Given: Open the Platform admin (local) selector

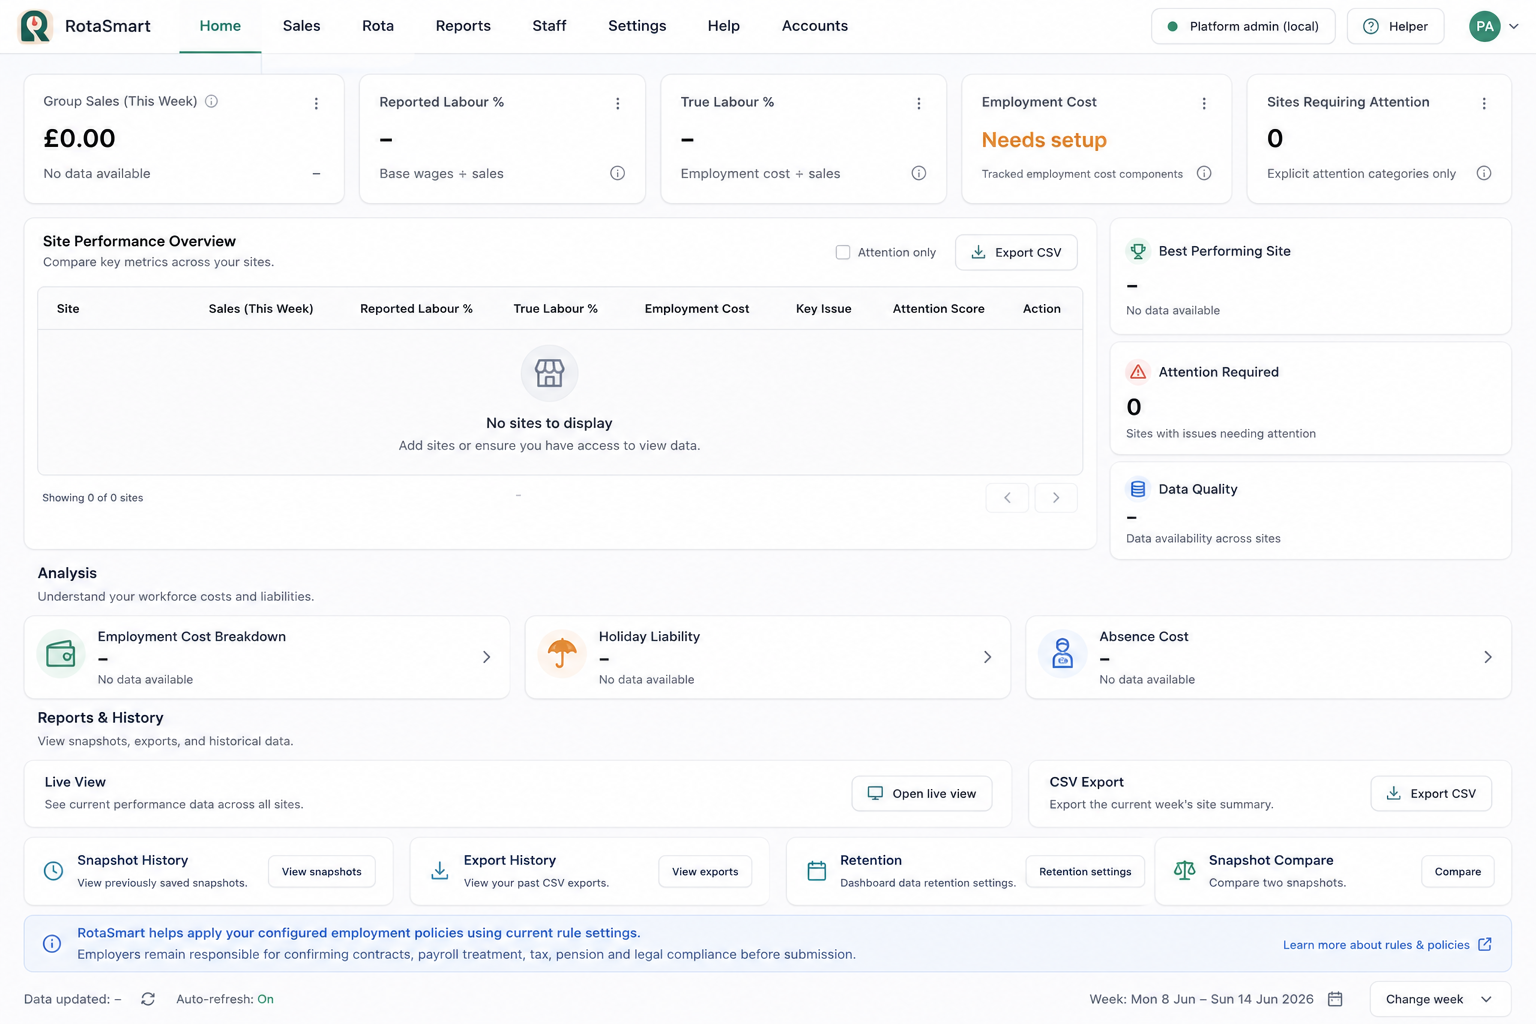Looking at the screenshot, I should click(x=1243, y=26).
